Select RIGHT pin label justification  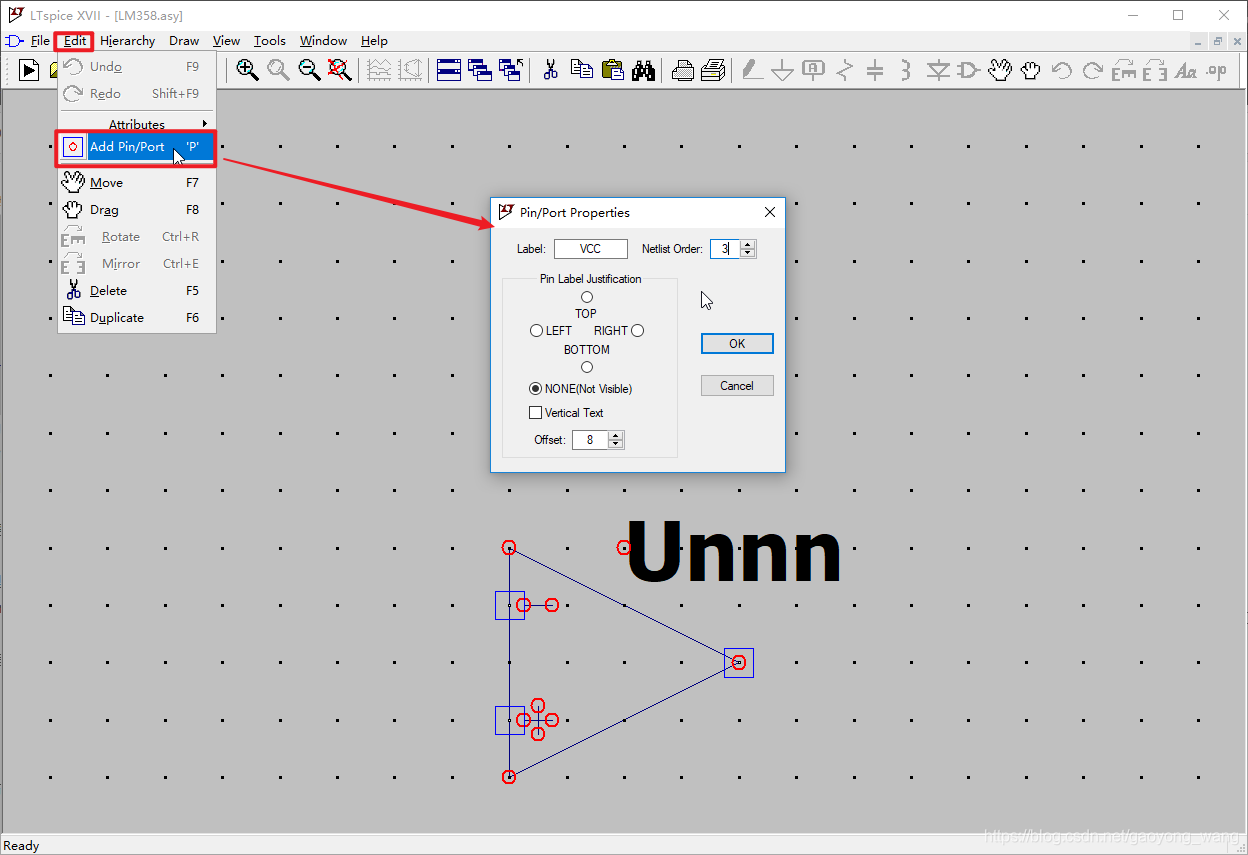click(637, 331)
